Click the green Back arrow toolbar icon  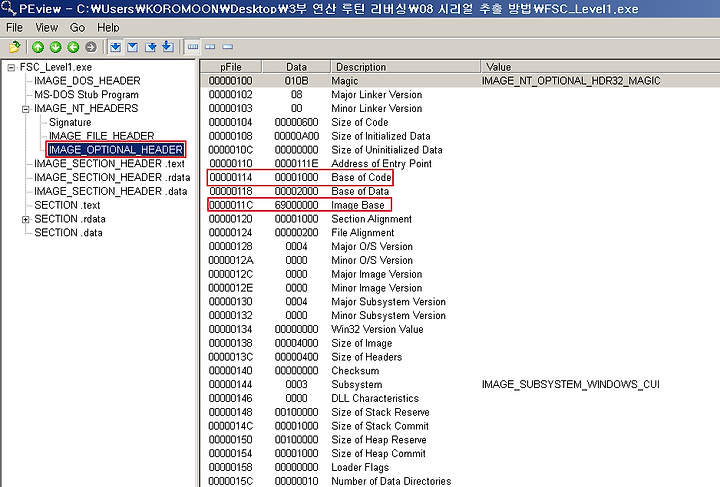[x=73, y=47]
